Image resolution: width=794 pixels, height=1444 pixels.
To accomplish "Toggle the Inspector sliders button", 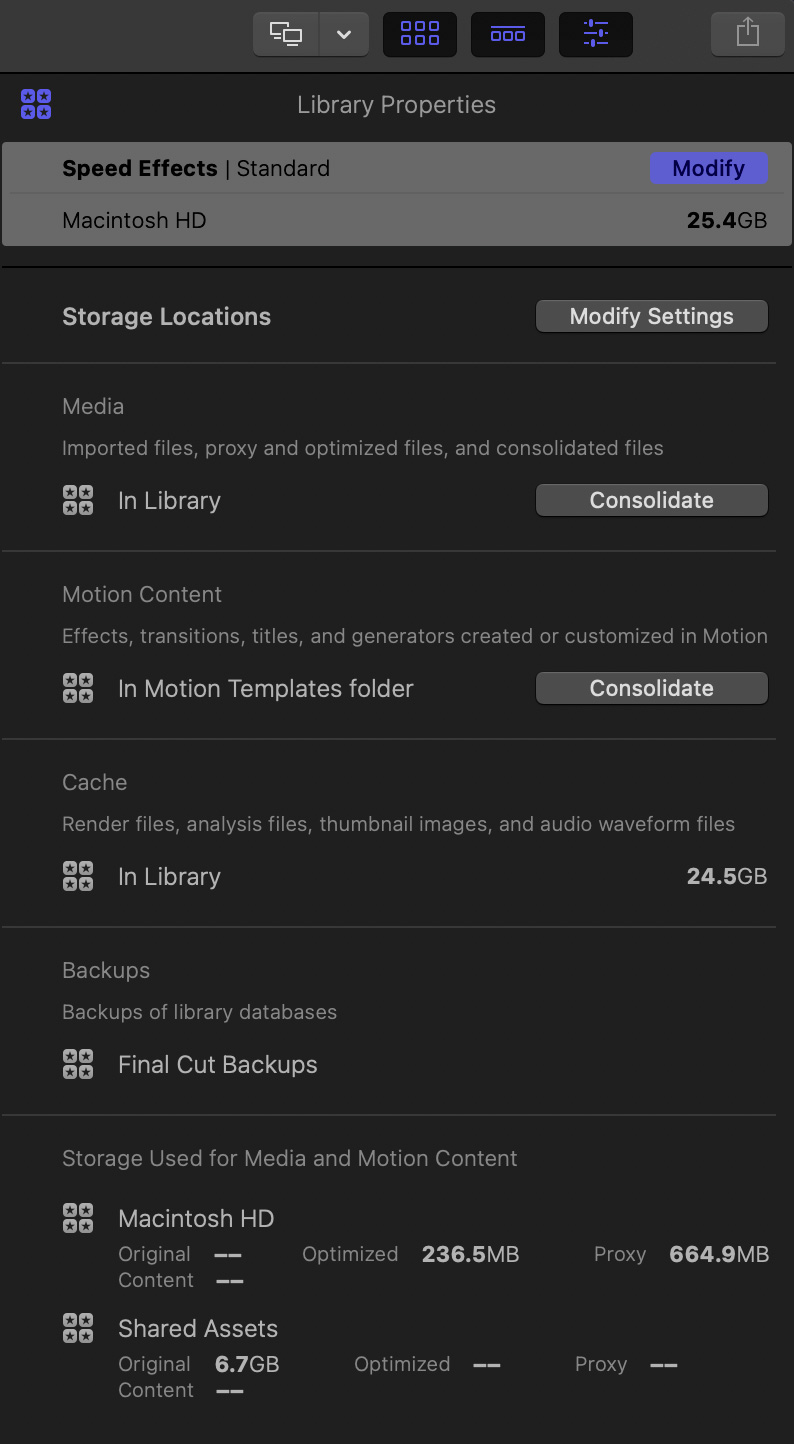I will pos(596,34).
